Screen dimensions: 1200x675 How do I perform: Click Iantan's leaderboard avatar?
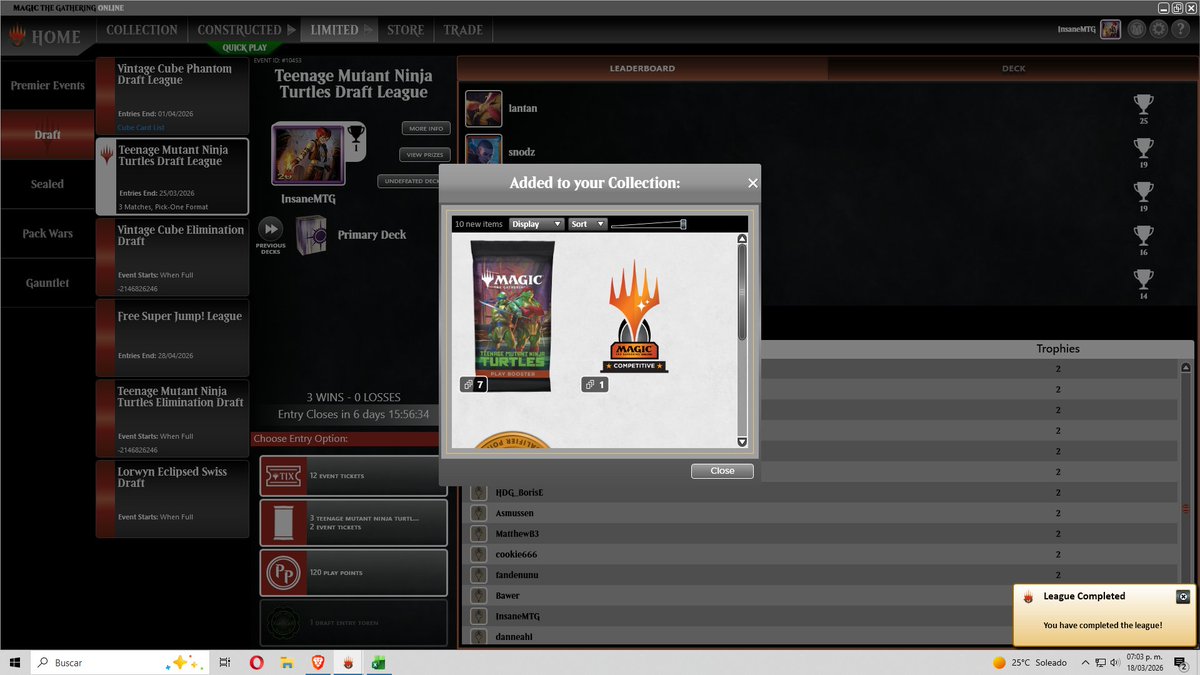[484, 108]
